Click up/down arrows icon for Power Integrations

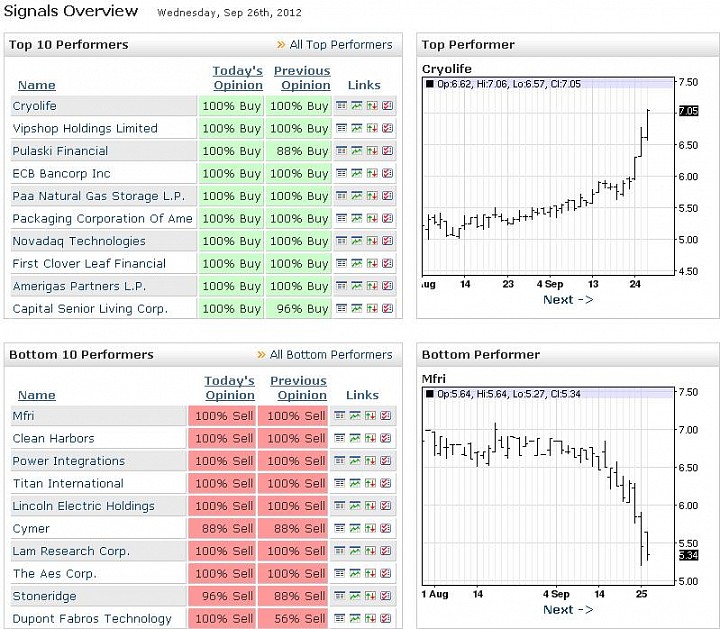pos(370,461)
